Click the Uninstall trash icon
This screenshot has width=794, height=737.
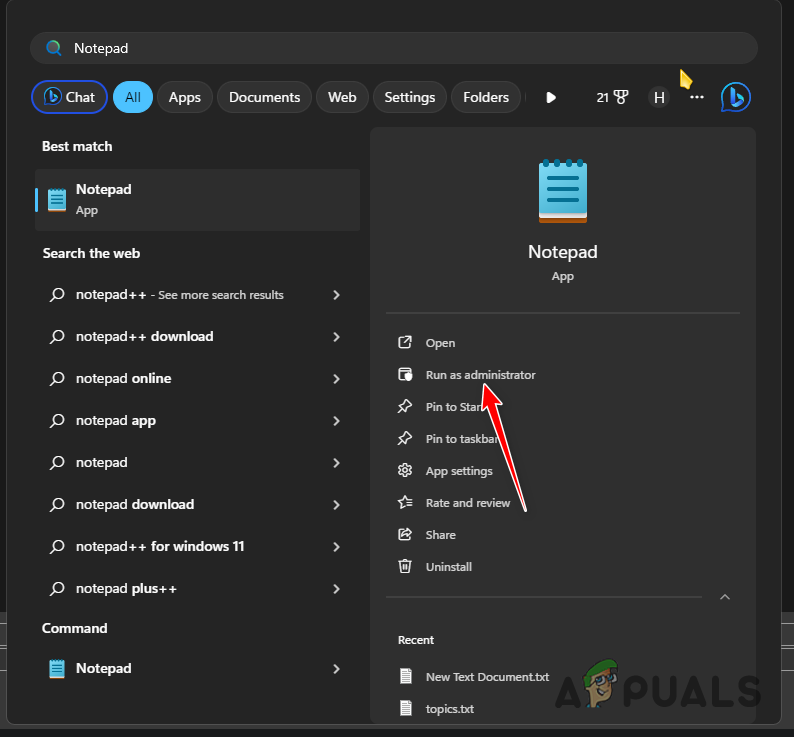[405, 566]
